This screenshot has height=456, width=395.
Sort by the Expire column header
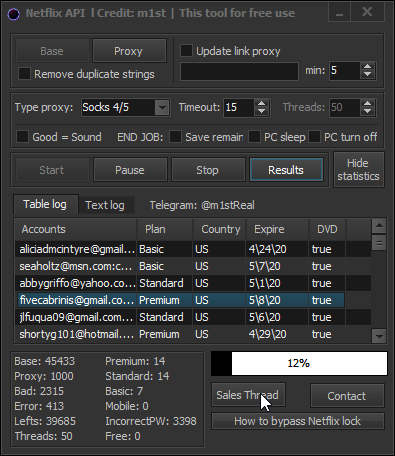(x=277, y=229)
